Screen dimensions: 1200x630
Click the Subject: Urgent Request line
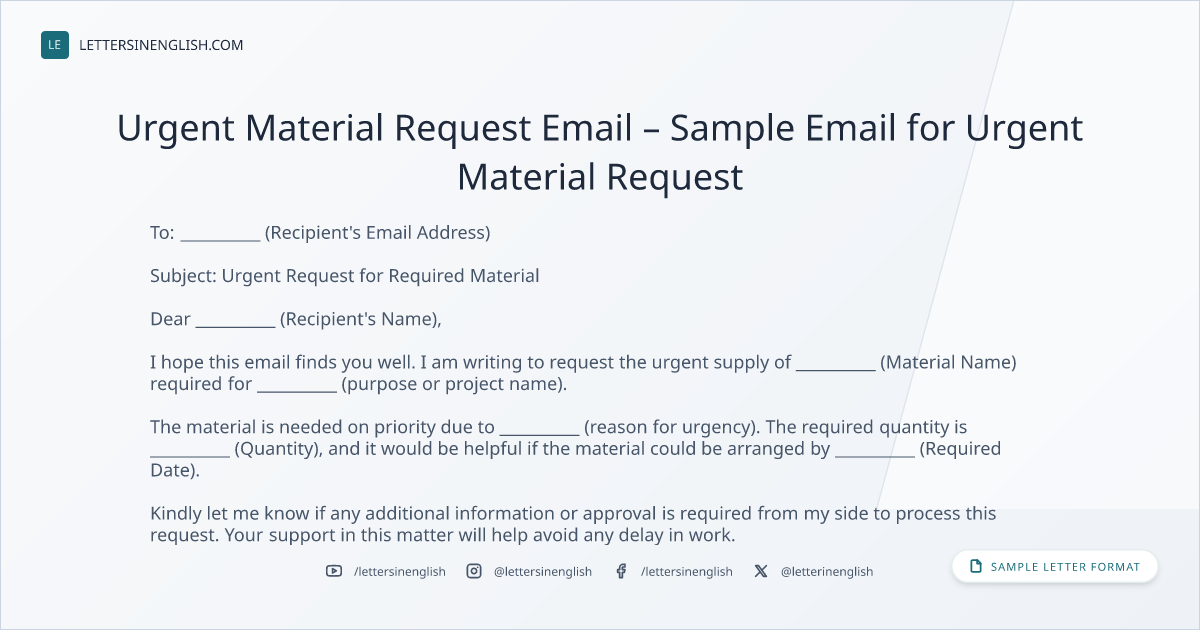click(345, 276)
